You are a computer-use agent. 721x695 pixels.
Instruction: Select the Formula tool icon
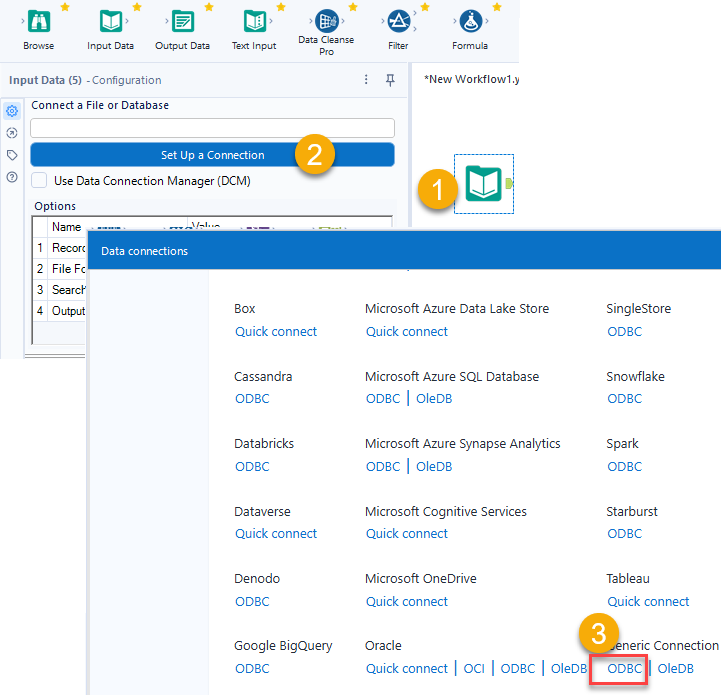471,21
